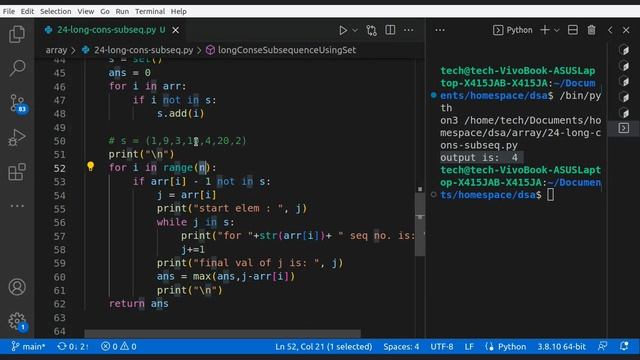Open the Go menu
Viewport: 640px width, 360px height.
point(105,11)
